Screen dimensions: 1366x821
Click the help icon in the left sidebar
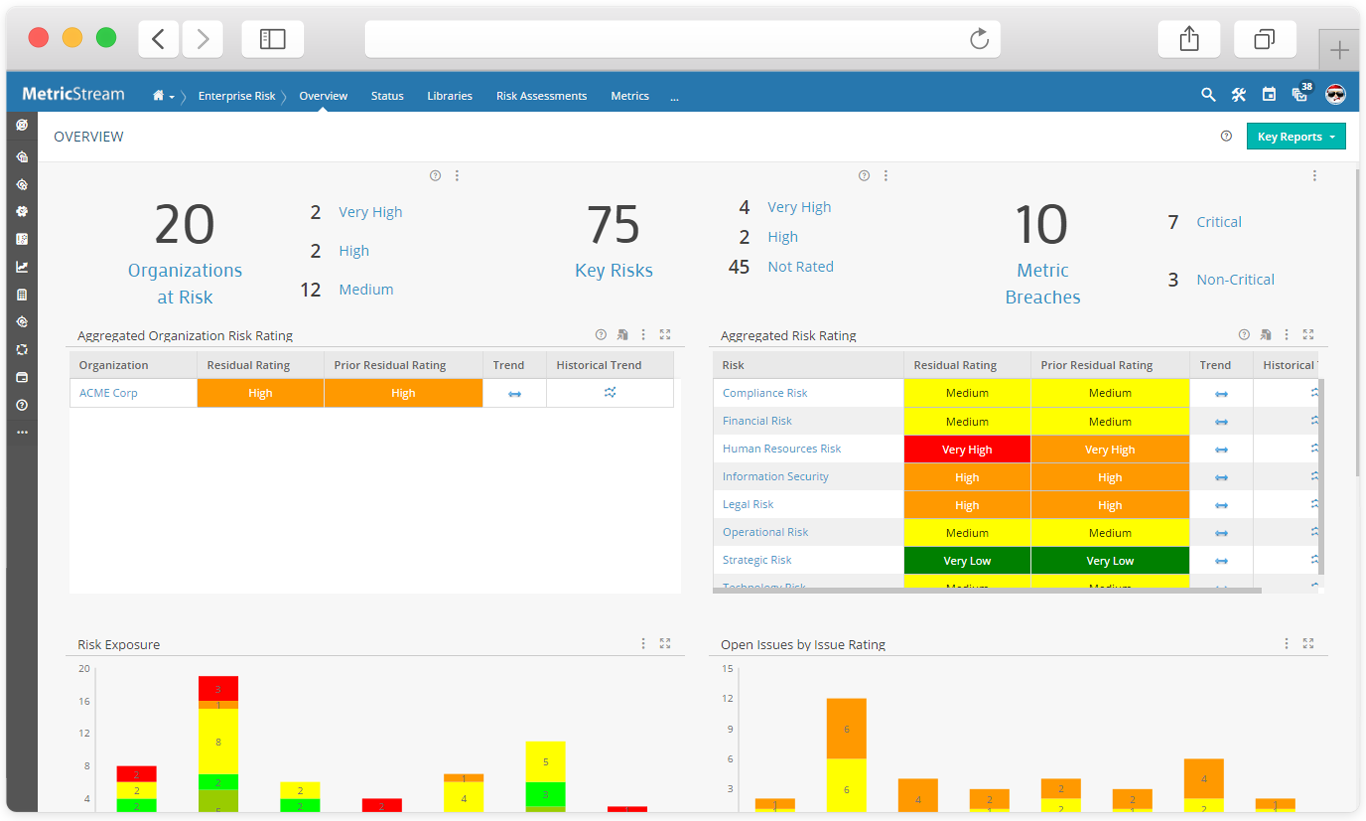[21, 406]
